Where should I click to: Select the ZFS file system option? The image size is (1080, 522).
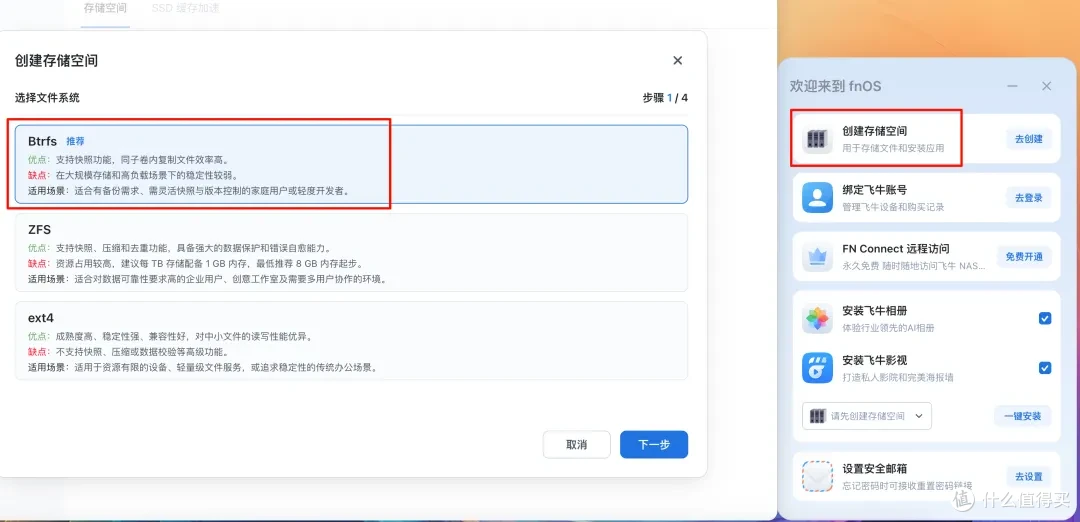click(351, 253)
